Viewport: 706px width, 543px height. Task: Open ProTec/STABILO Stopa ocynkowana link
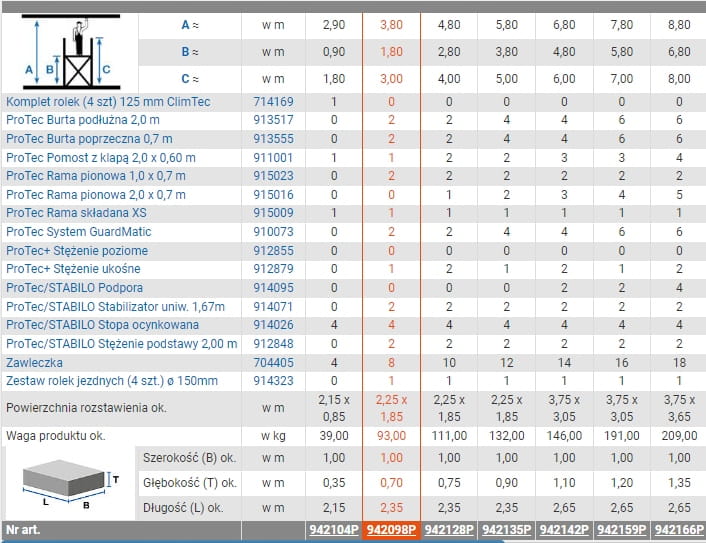tap(100, 325)
